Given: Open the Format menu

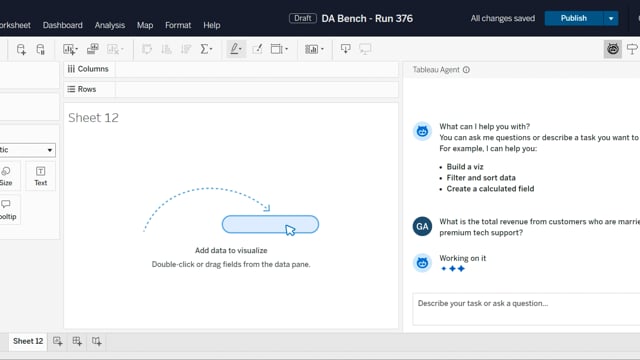Looking at the screenshot, I should [178, 25].
